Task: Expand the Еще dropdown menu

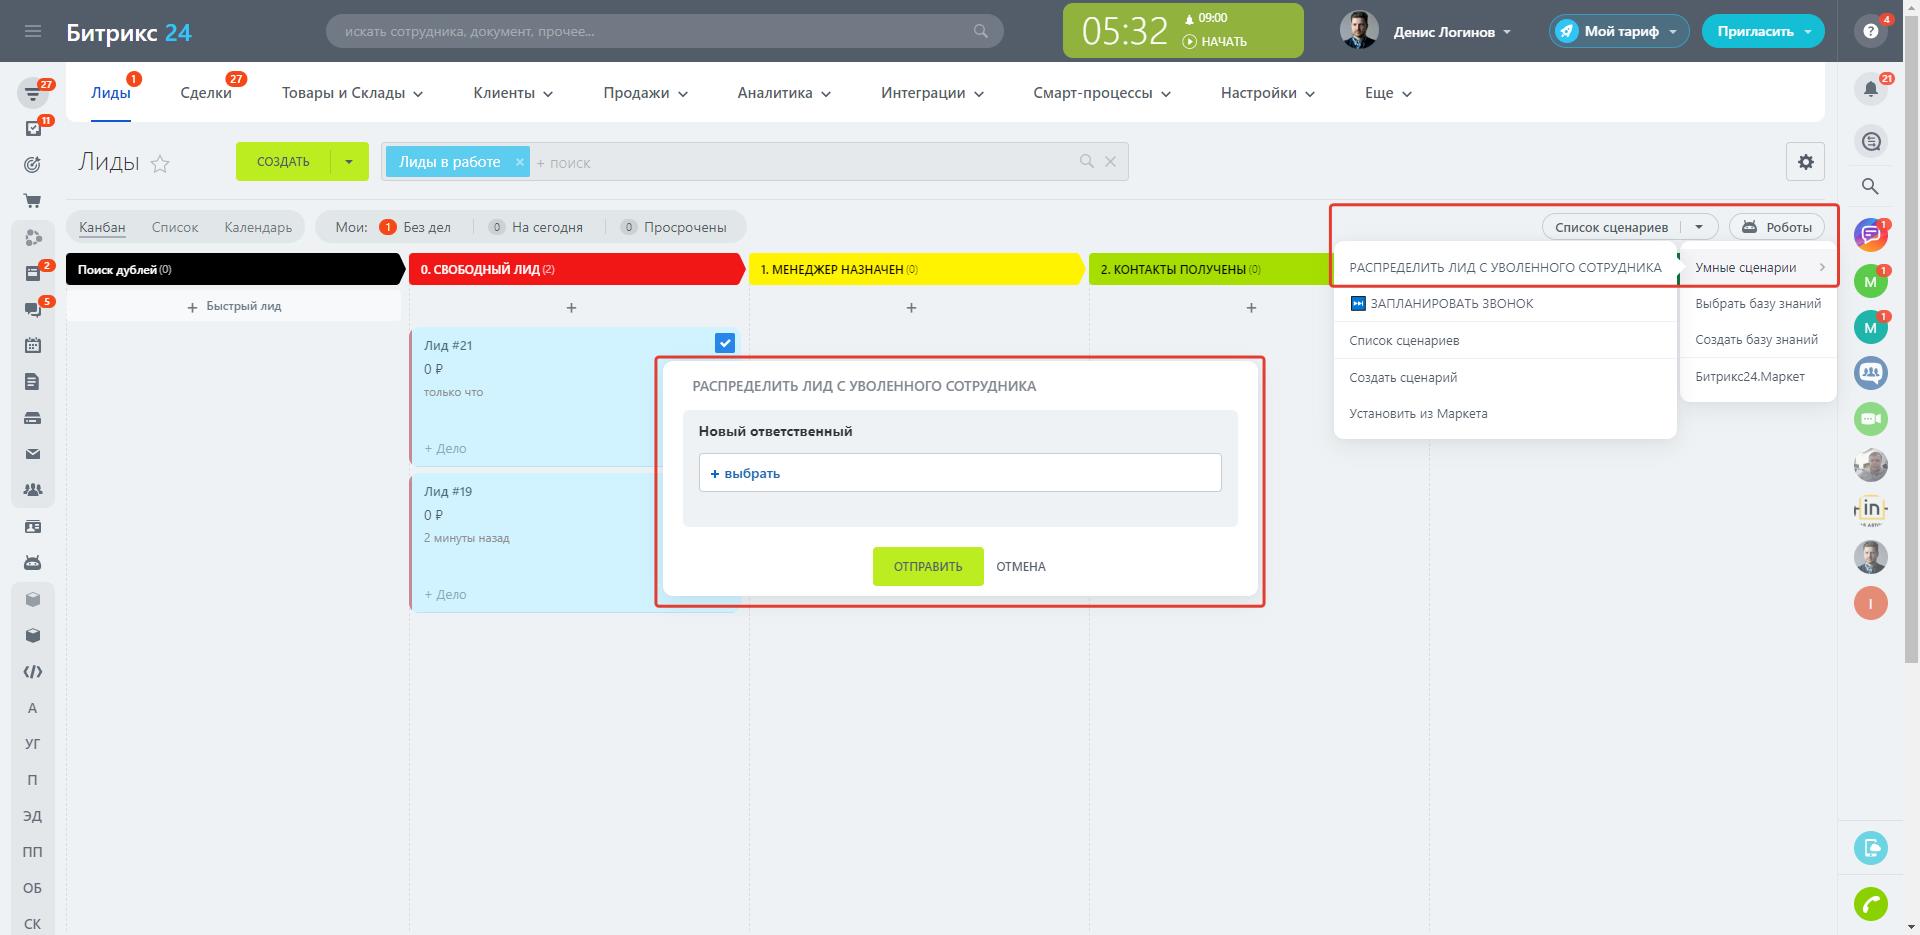Action: pyautogui.click(x=1389, y=93)
